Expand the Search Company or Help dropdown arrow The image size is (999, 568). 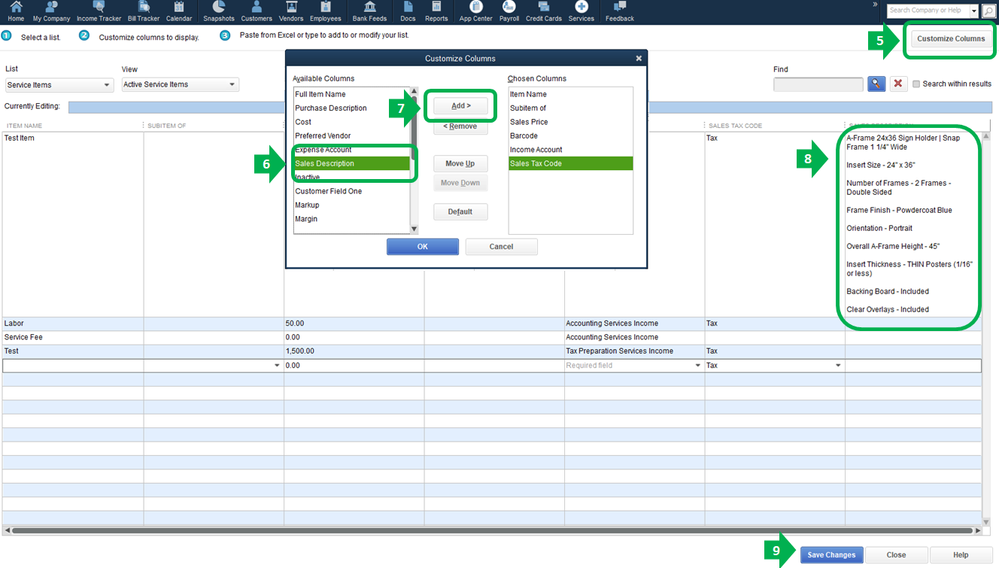[974, 11]
